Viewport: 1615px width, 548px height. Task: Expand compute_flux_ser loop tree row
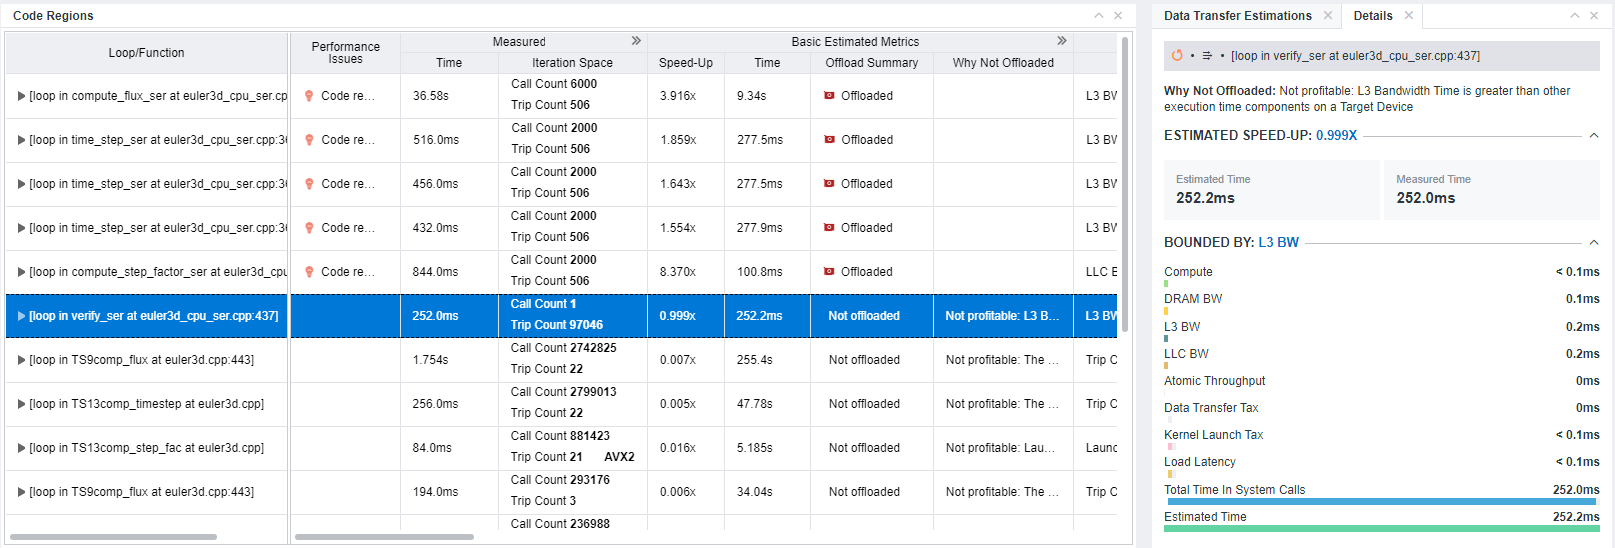coord(21,96)
